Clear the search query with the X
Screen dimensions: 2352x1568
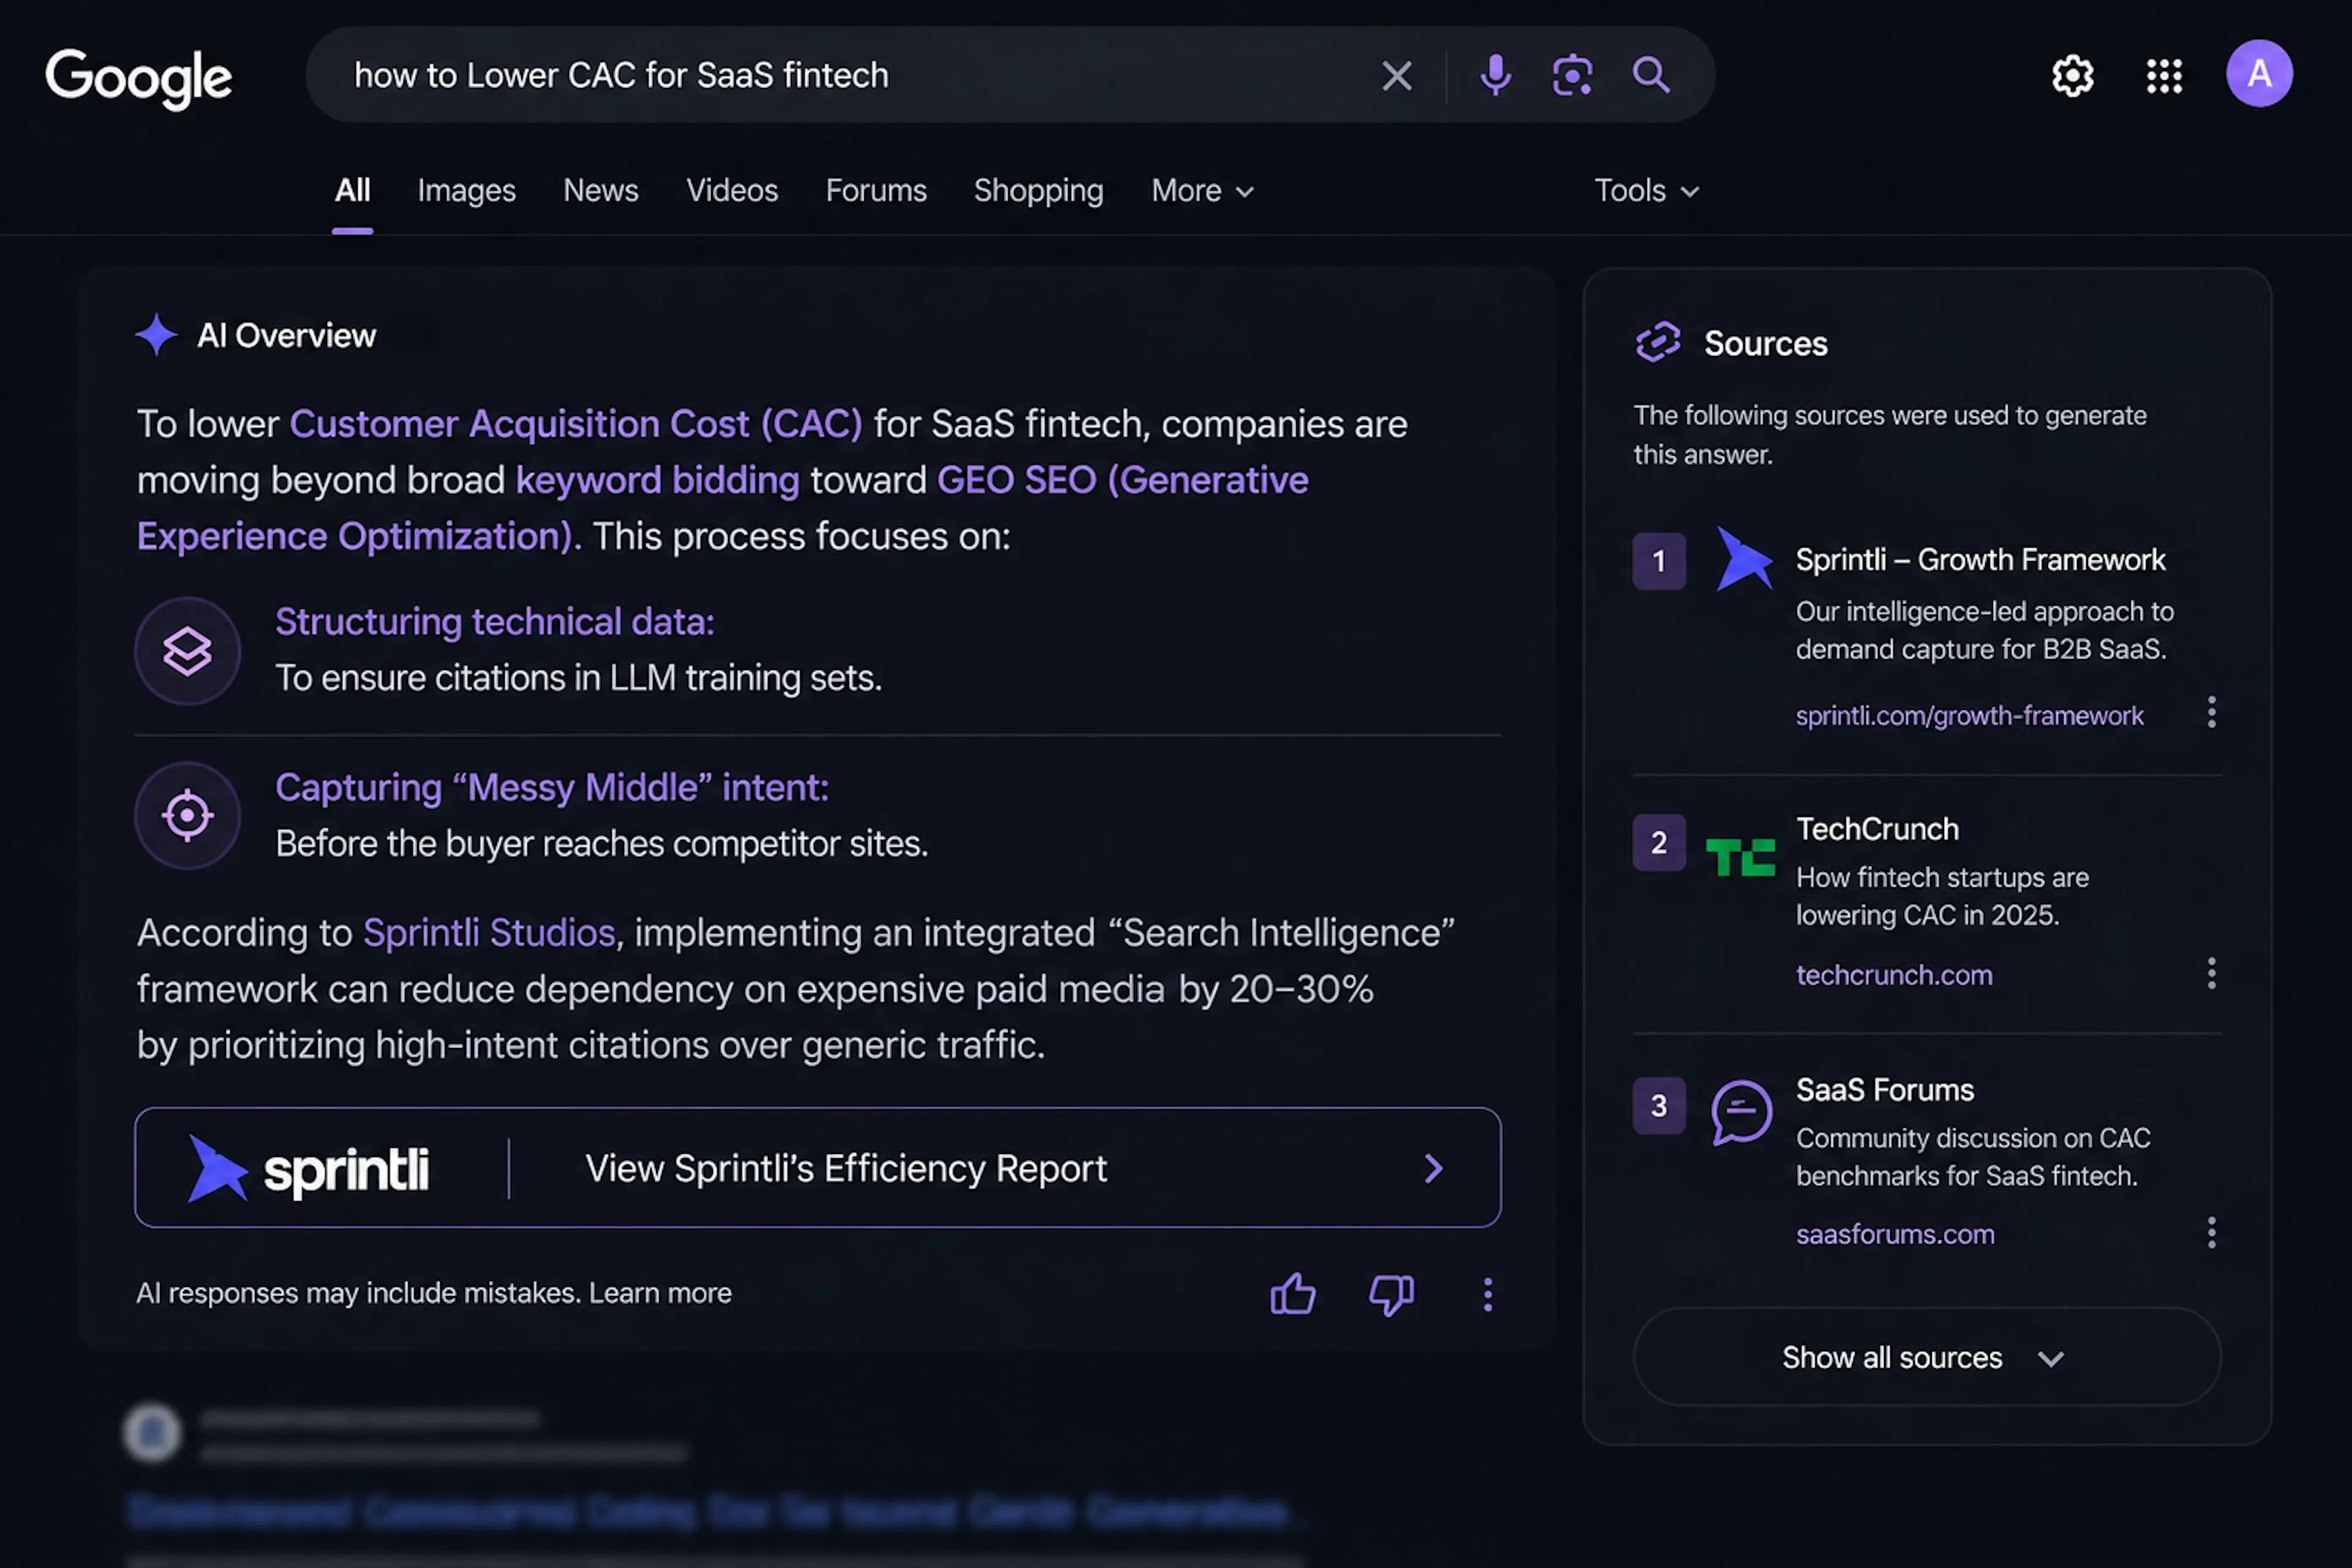coord(1396,75)
